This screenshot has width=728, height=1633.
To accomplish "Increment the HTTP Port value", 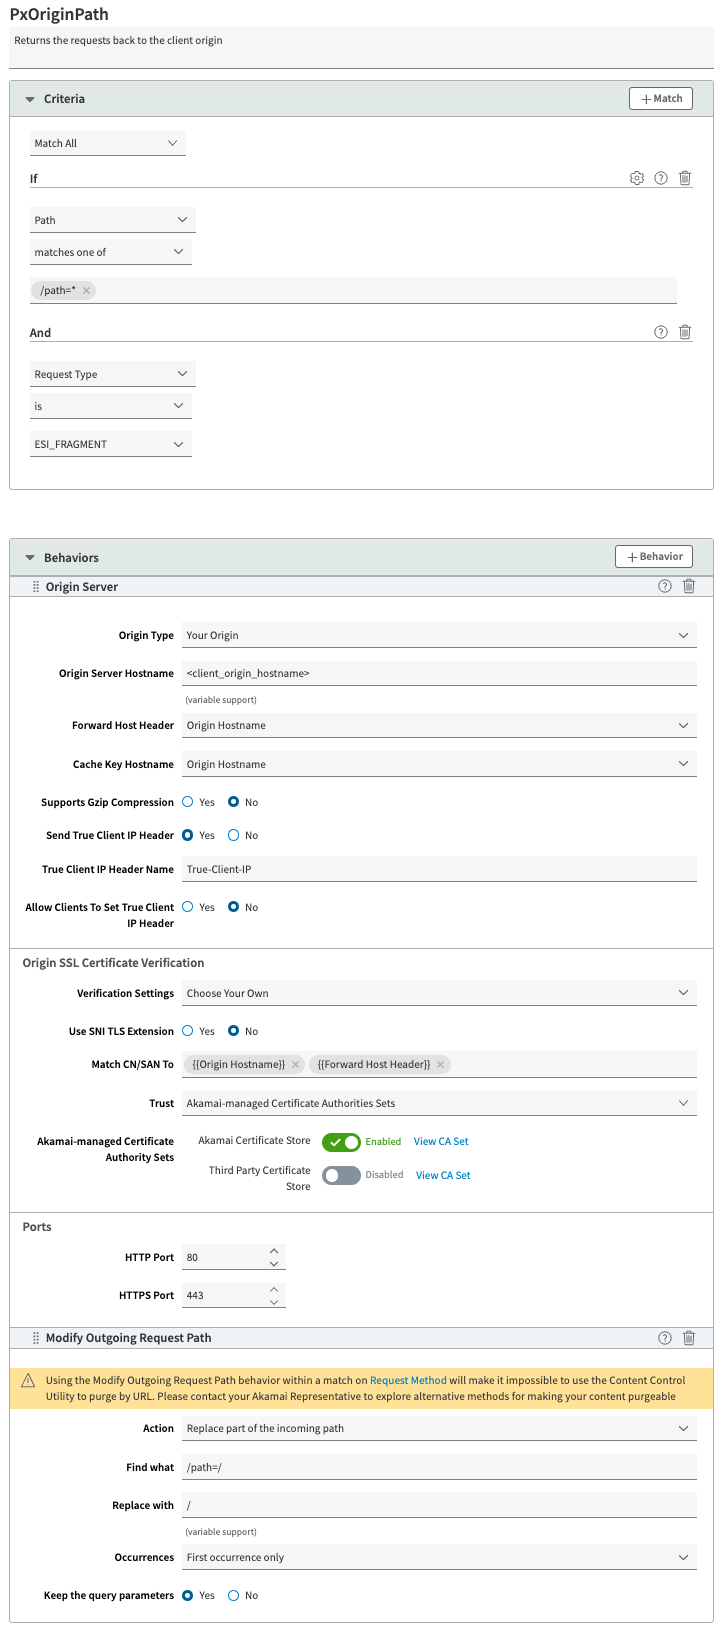I will [274, 1250].
